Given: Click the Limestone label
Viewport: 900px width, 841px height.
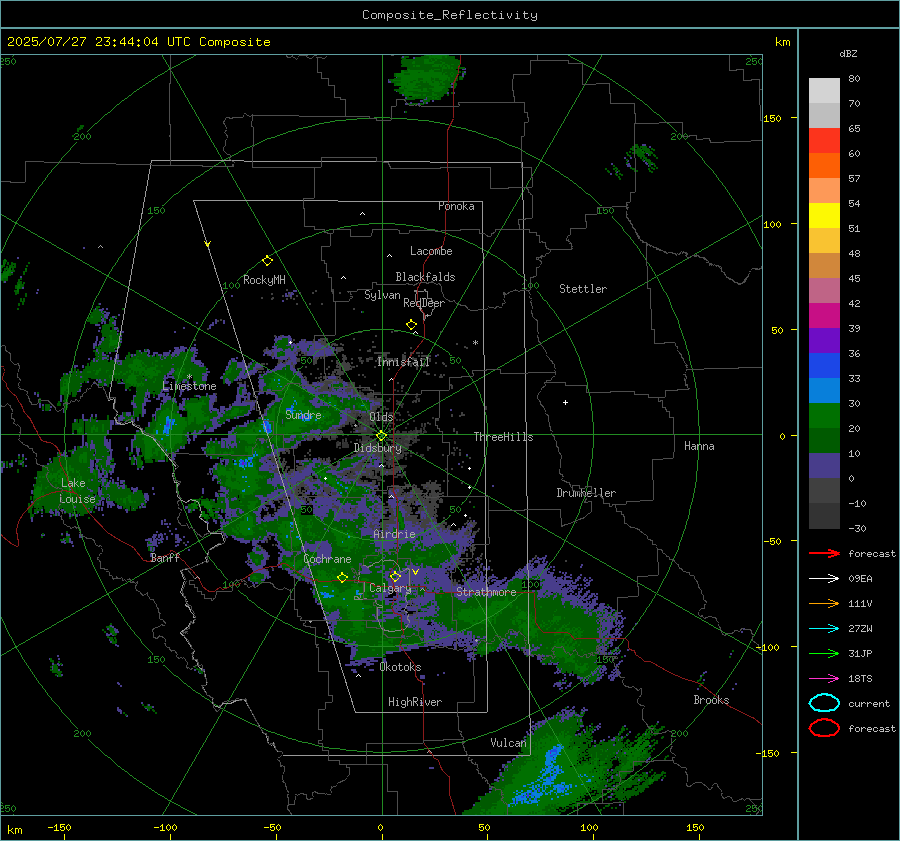Looking at the screenshot, I should tap(189, 386).
